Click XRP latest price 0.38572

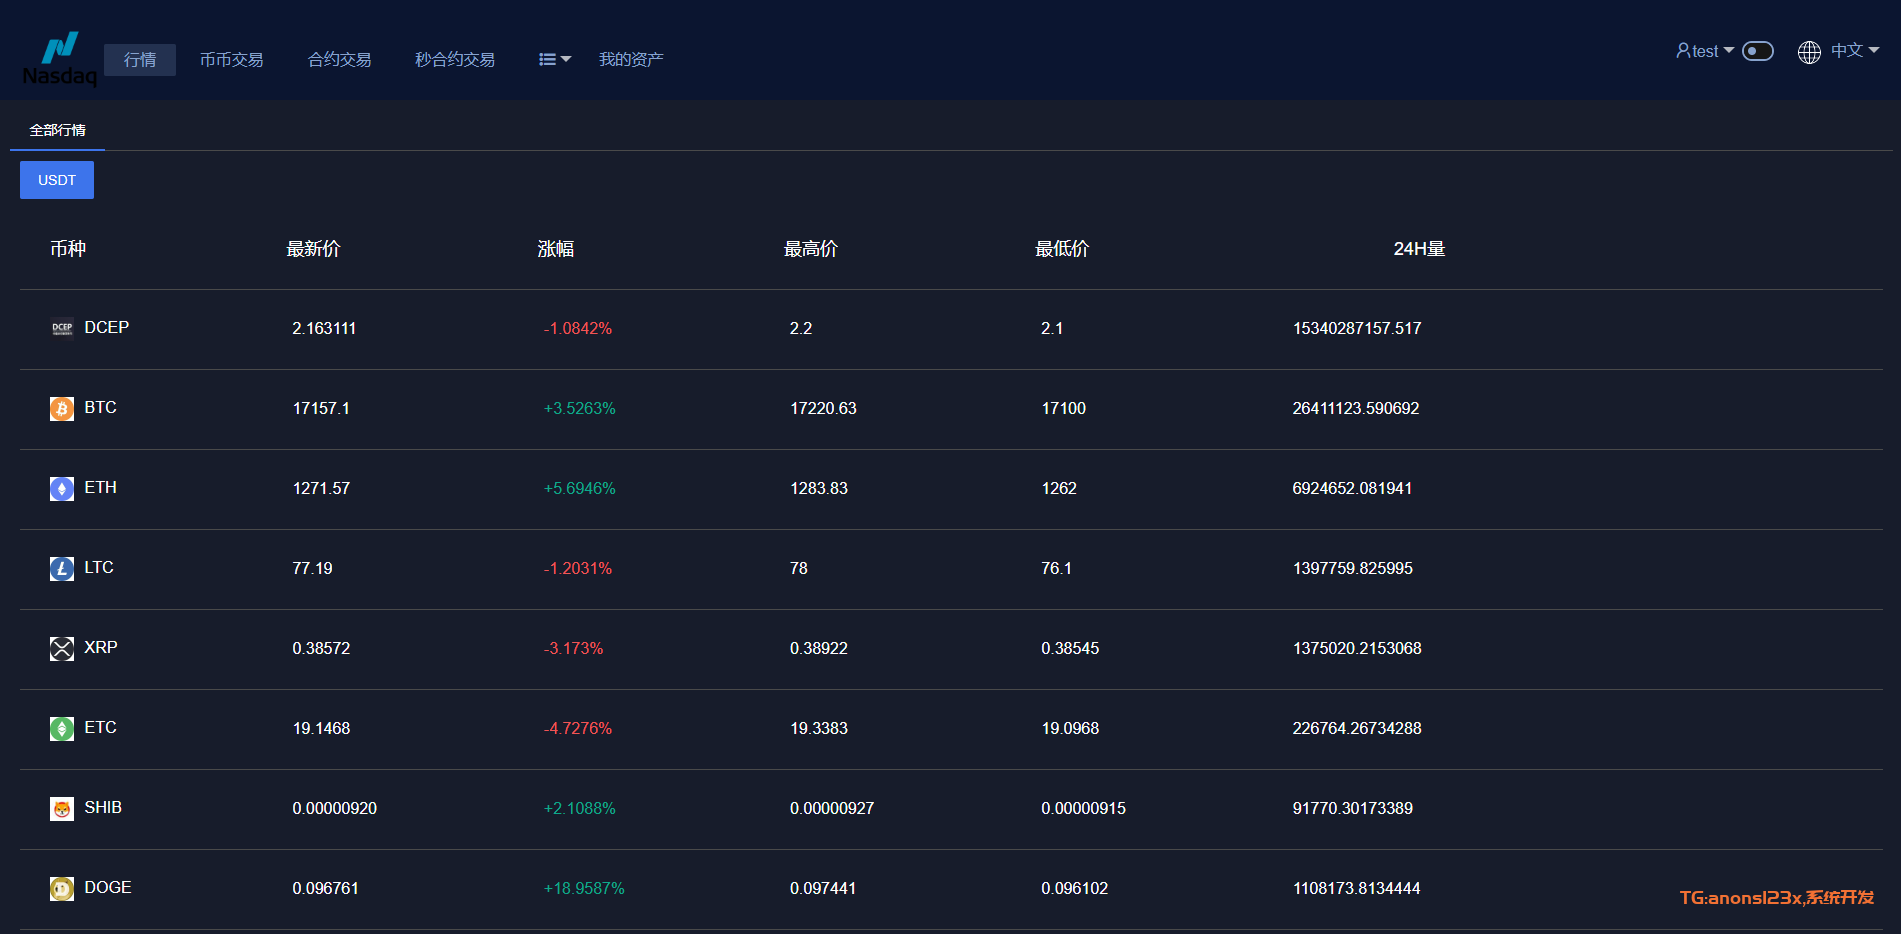(x=321, y=648)
